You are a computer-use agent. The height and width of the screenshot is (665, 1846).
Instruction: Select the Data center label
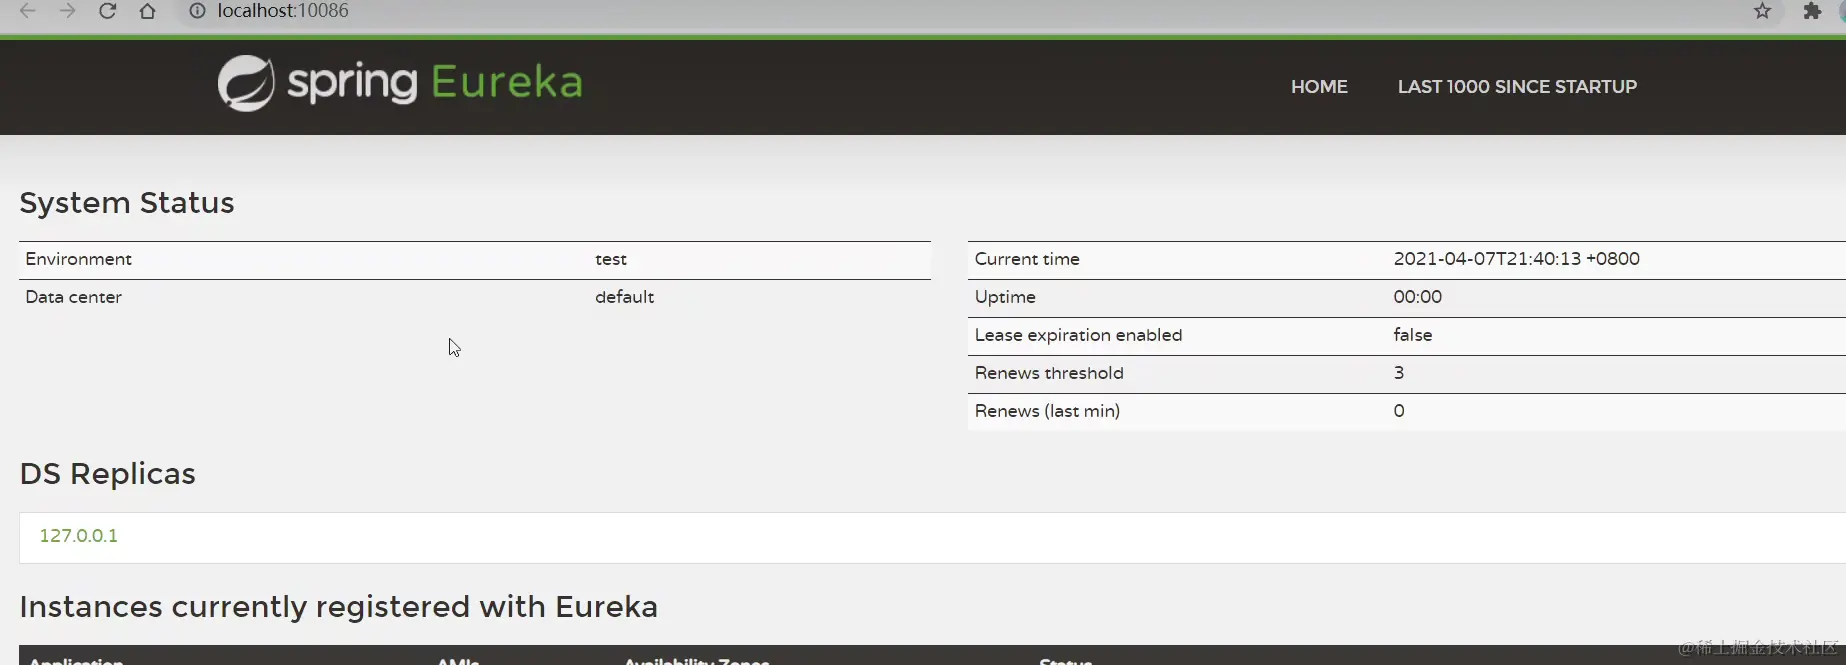pos(73,297)
